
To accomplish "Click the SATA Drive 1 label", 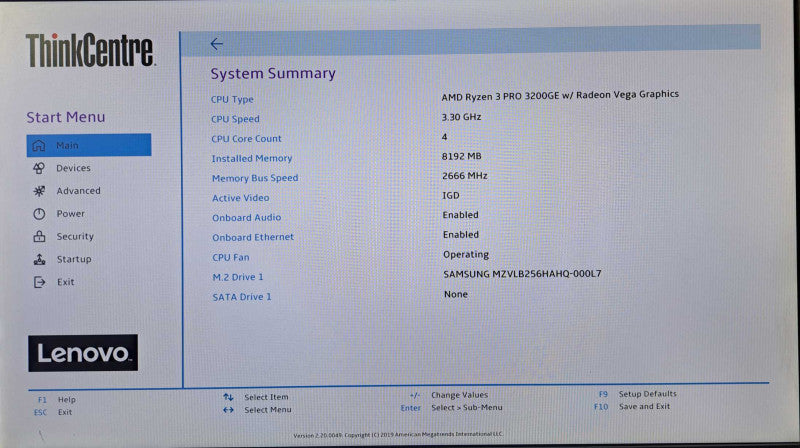I will pos(242,297).
